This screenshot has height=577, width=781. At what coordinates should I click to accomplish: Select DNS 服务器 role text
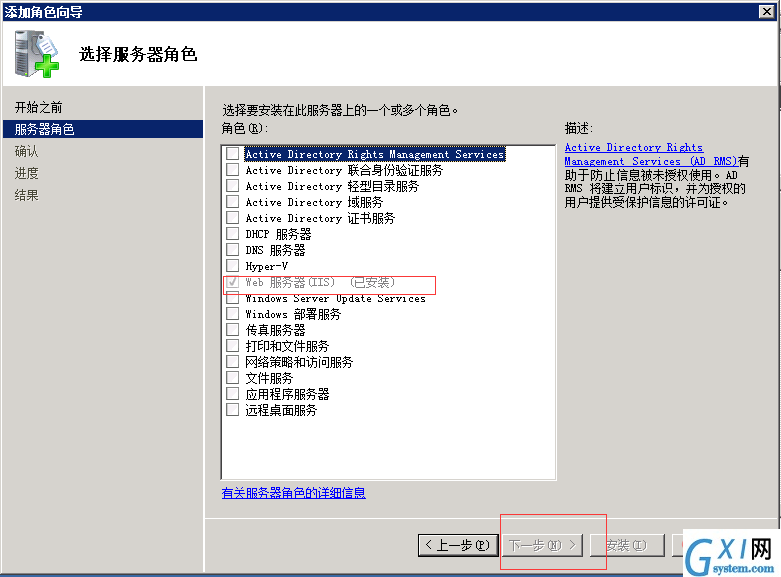275,250
